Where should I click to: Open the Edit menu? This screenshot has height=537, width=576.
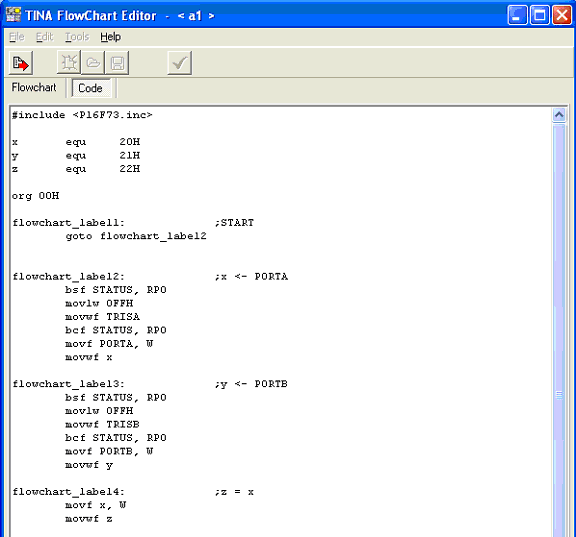44,37
